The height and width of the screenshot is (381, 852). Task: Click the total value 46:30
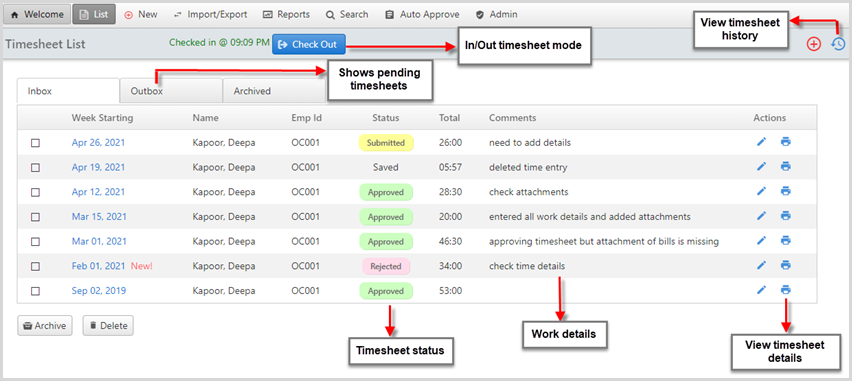click(x=450, y=241)
